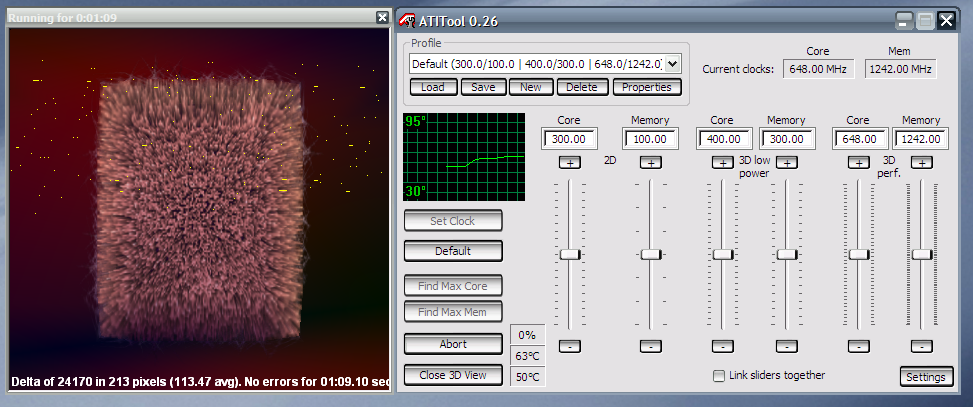
Task: Click the 63°C temperature readout
Action: coord(527,356)
